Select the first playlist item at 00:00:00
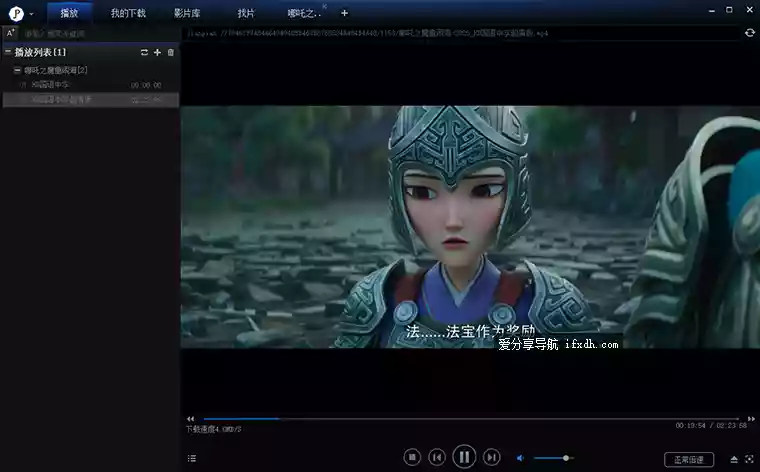 click(x=91, y=85)
